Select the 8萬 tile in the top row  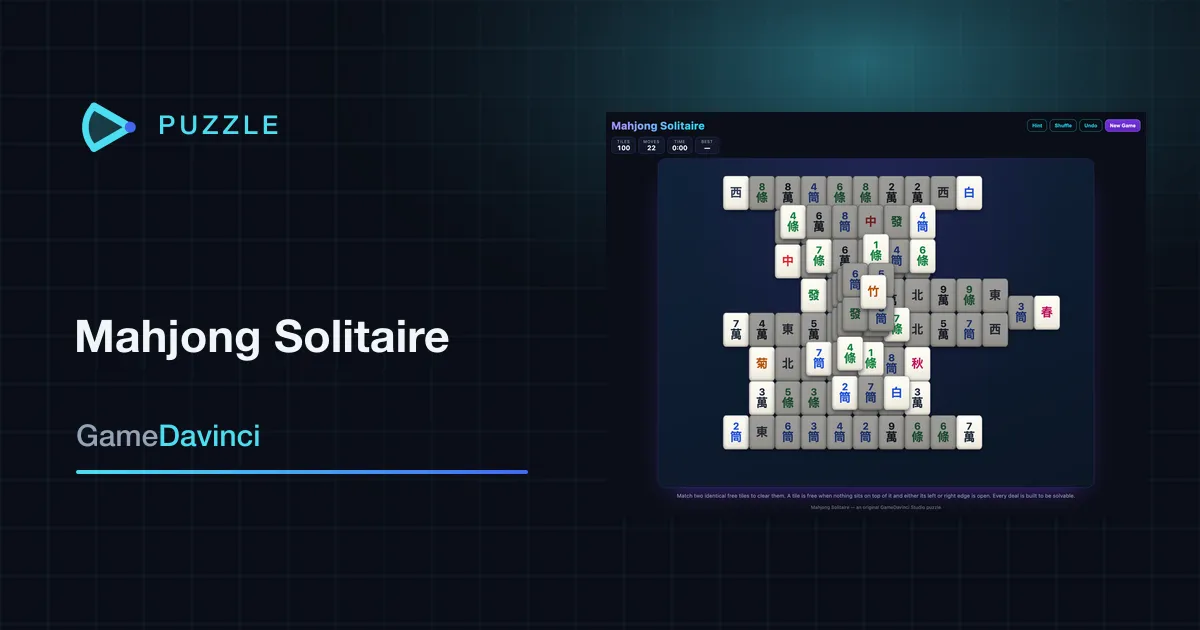point(788,193)
